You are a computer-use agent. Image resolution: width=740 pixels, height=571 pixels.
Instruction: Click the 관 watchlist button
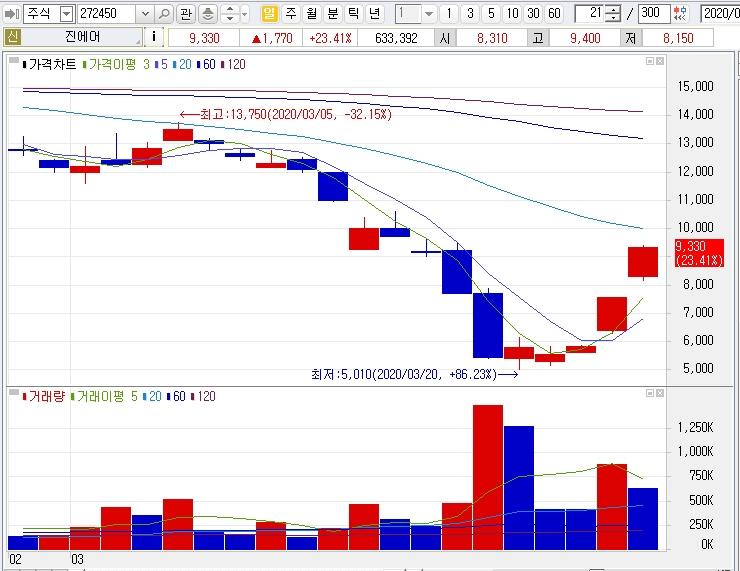click(x=186, y=14)
